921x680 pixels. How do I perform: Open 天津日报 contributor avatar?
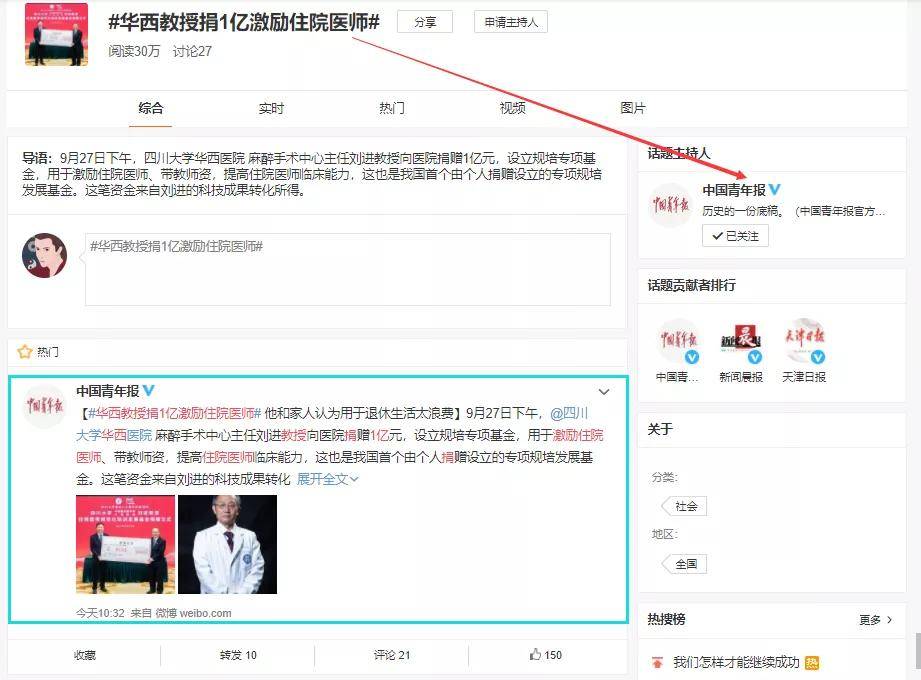tap(804, 343)
